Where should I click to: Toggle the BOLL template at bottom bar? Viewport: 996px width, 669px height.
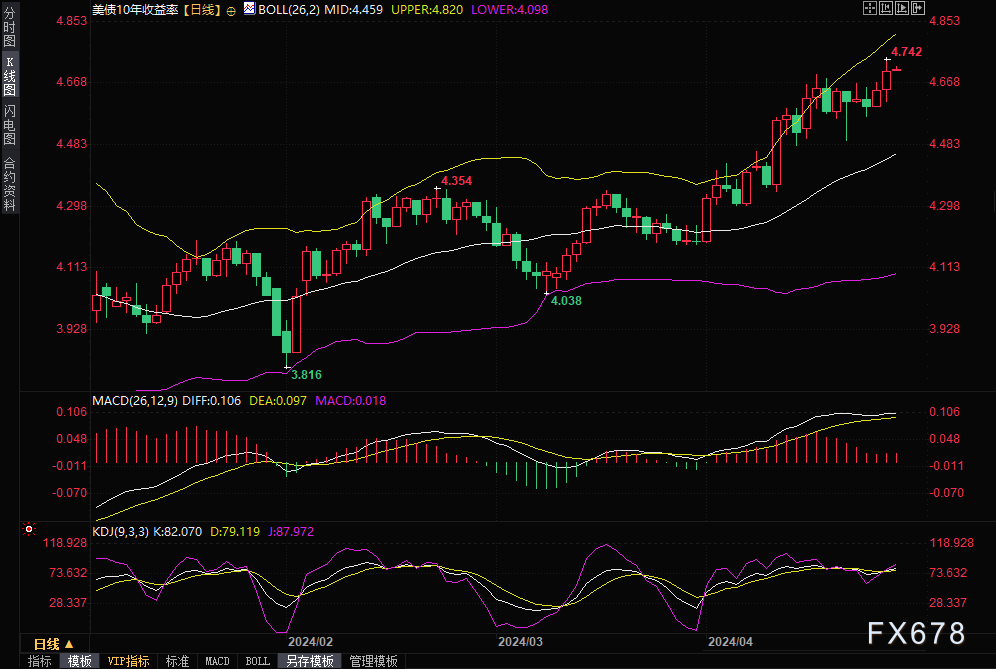point(257,661)
